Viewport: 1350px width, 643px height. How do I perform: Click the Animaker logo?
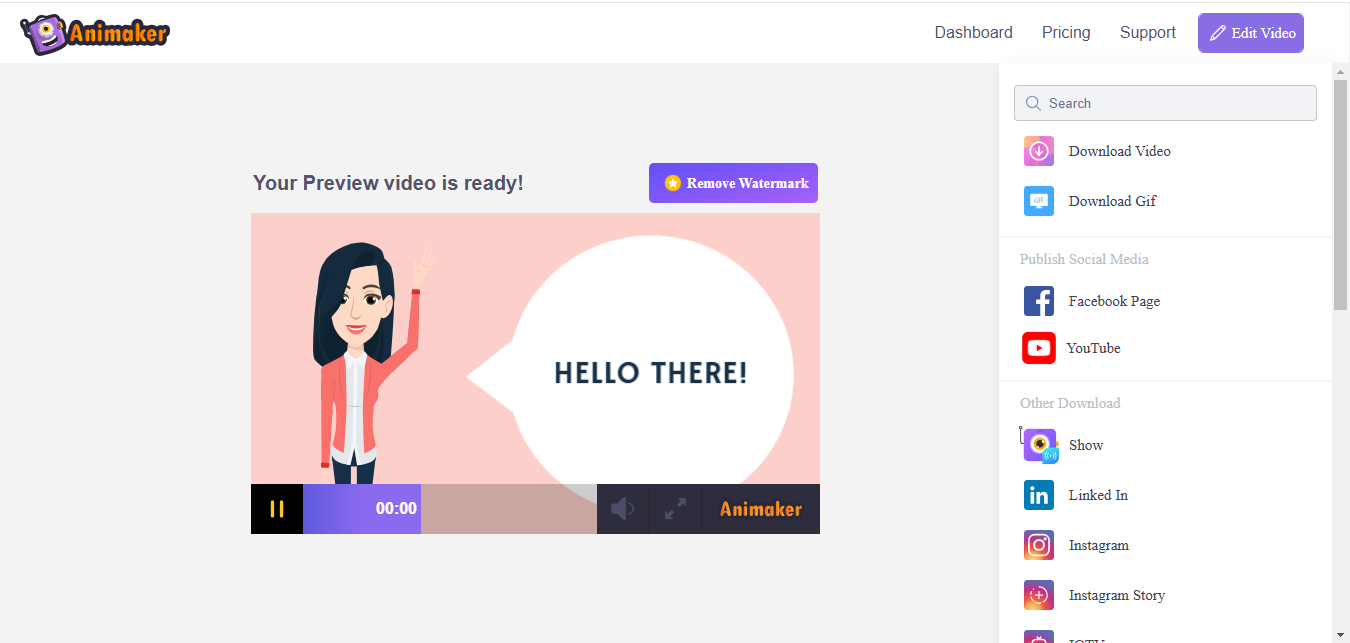point(95,33)
